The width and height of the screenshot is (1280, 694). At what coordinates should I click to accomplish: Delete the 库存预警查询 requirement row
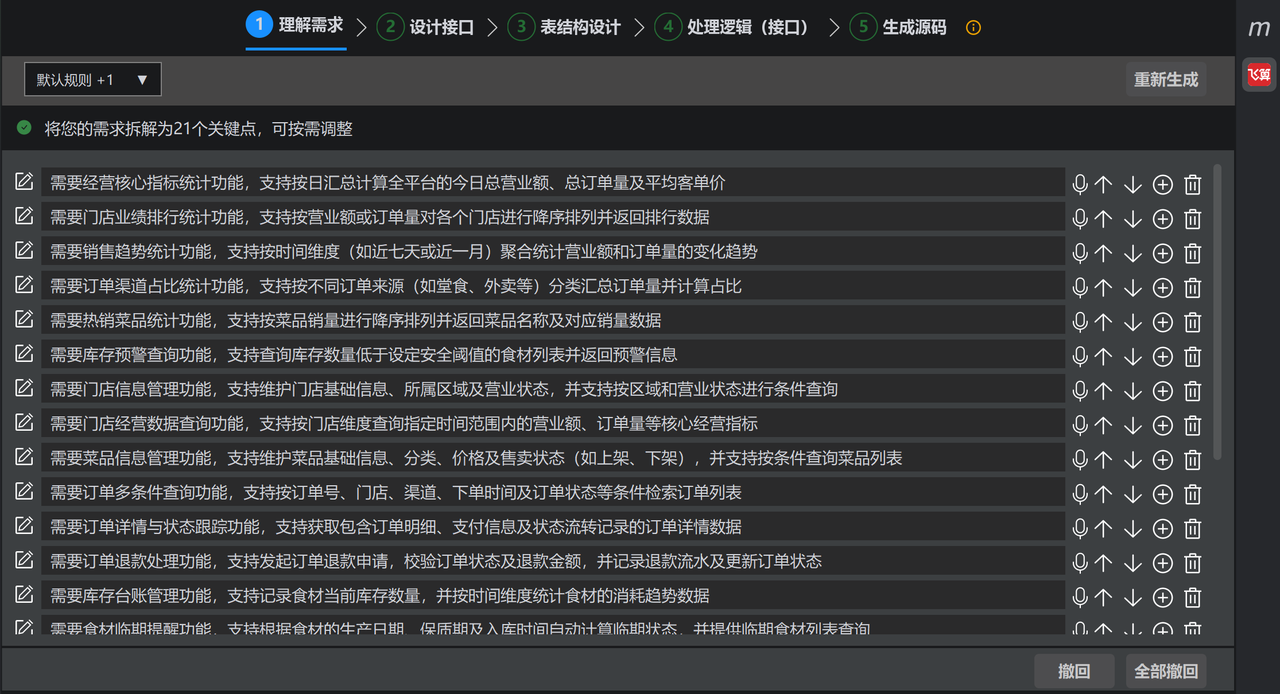1192,356
